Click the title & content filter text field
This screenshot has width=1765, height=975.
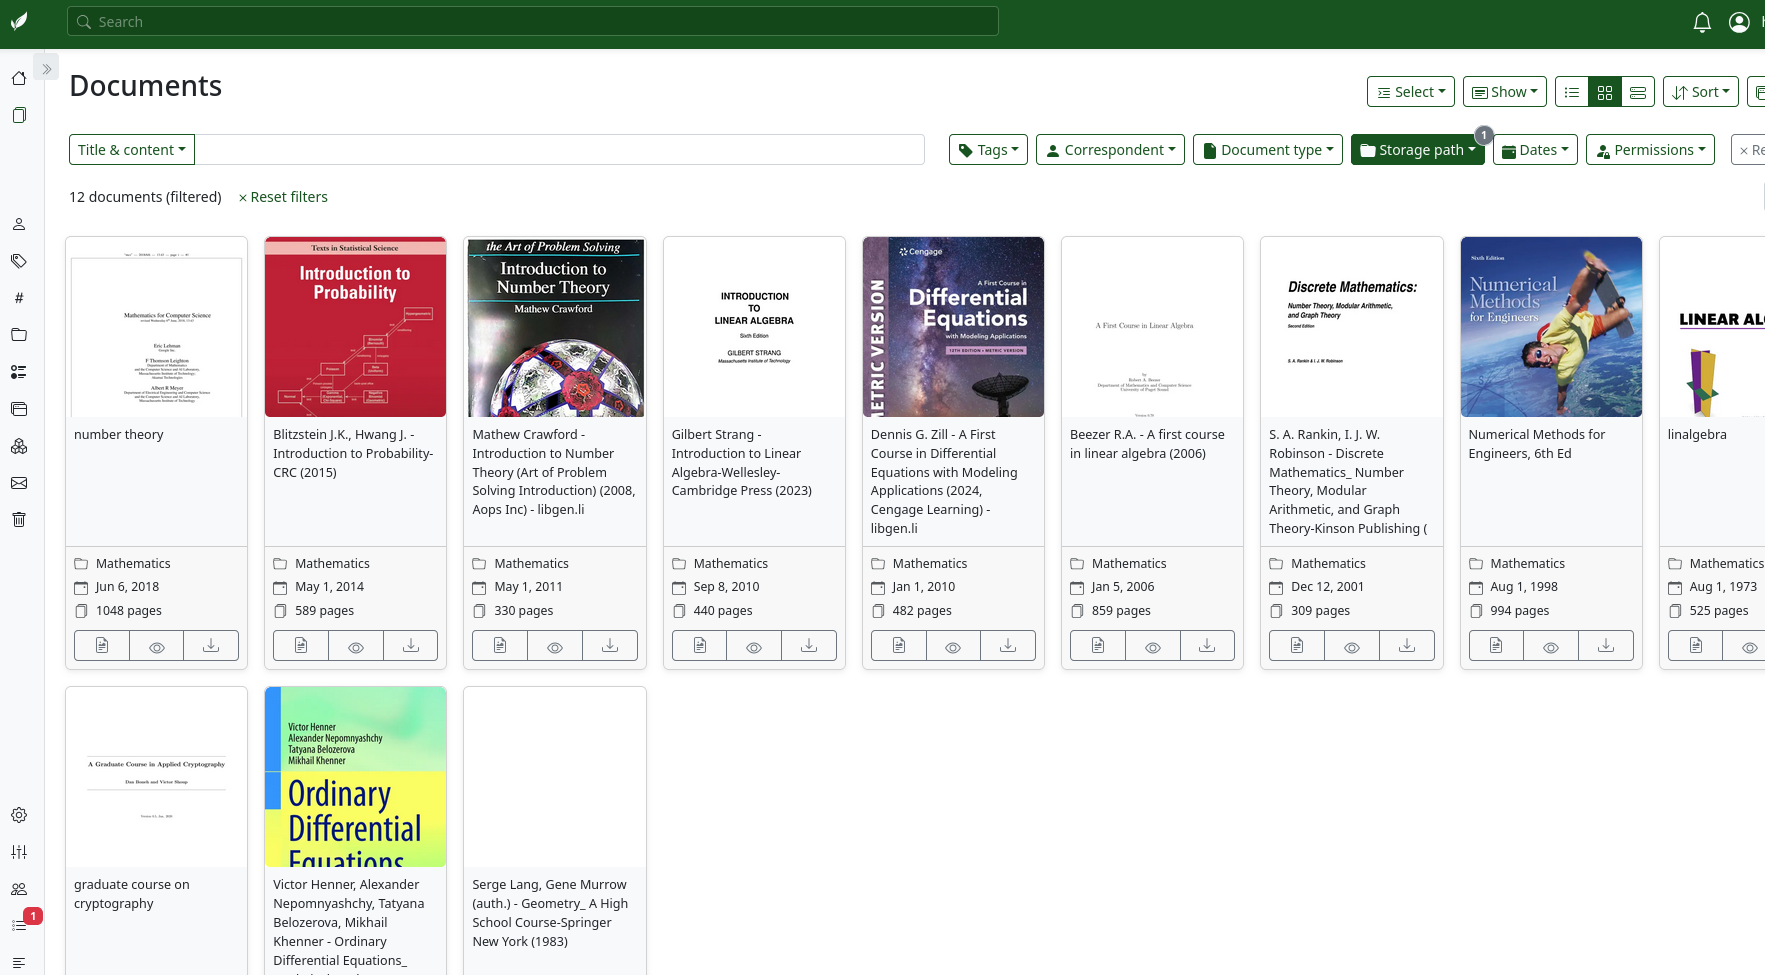(x=559, y=150)
